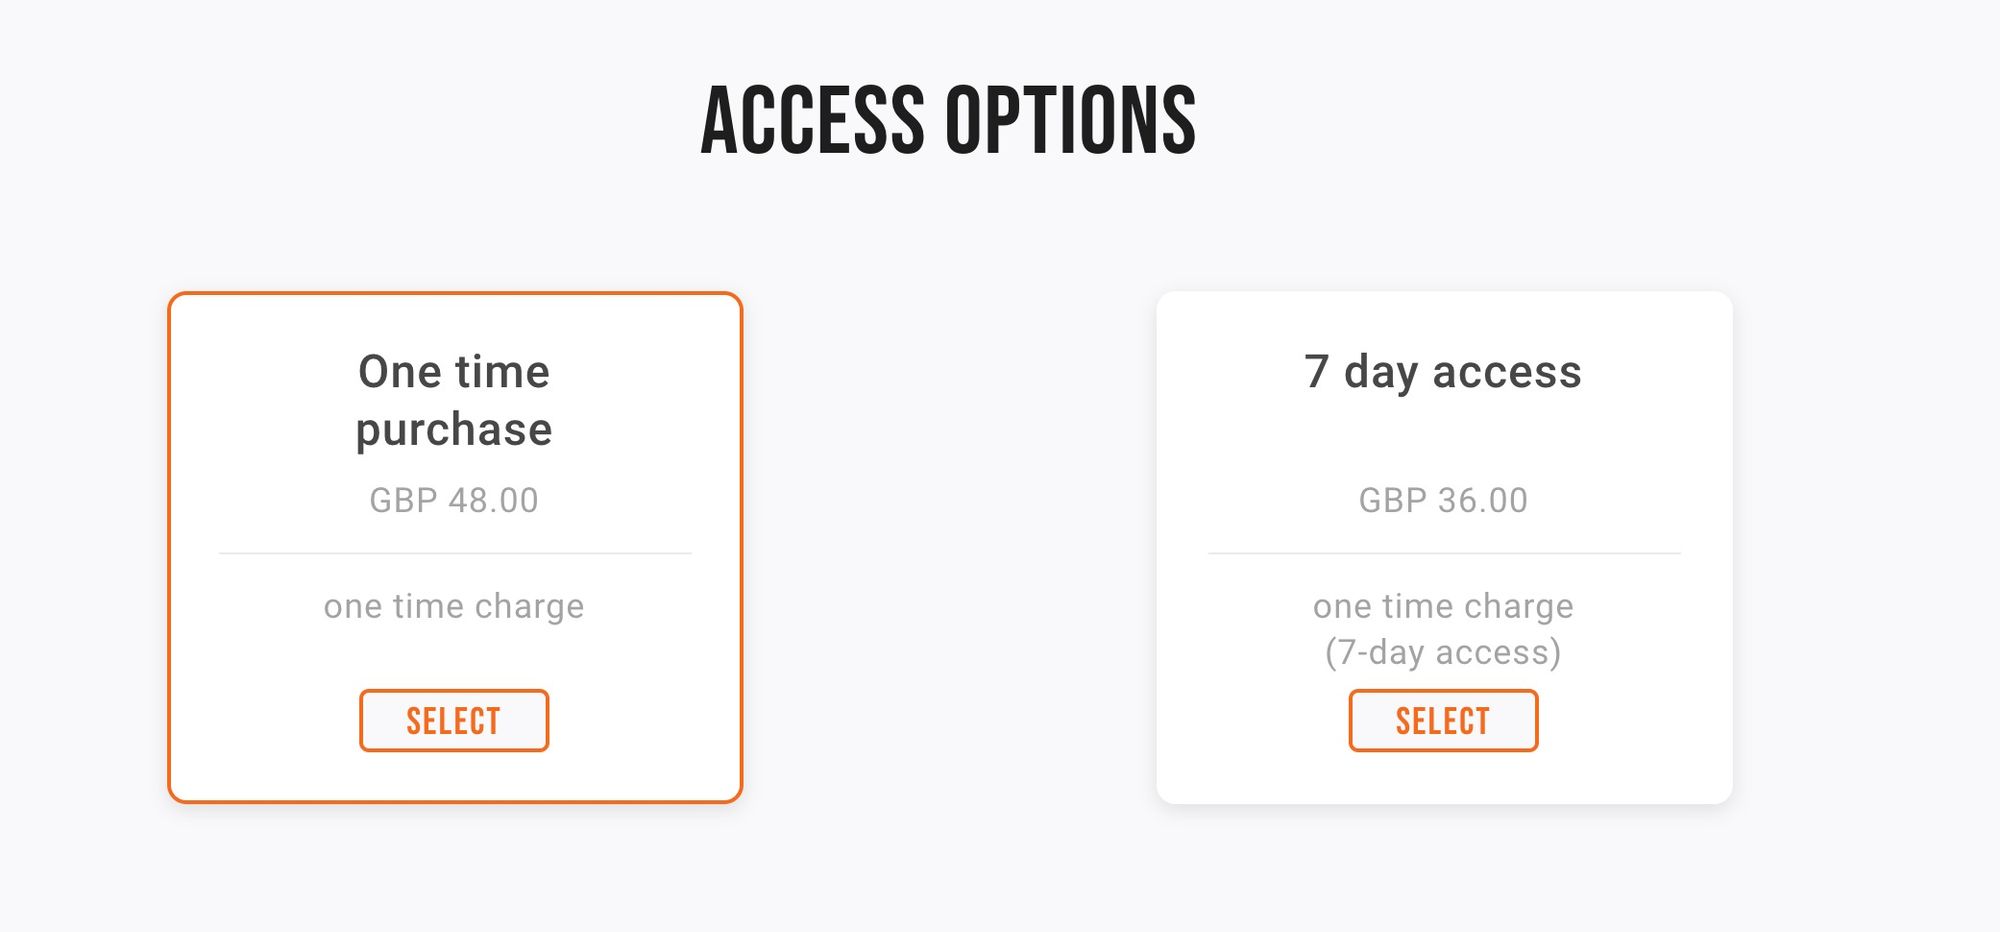2000x932 pixels.
Task: Click the "(7-day access)" note text
Action: (x=1443, y=652)
